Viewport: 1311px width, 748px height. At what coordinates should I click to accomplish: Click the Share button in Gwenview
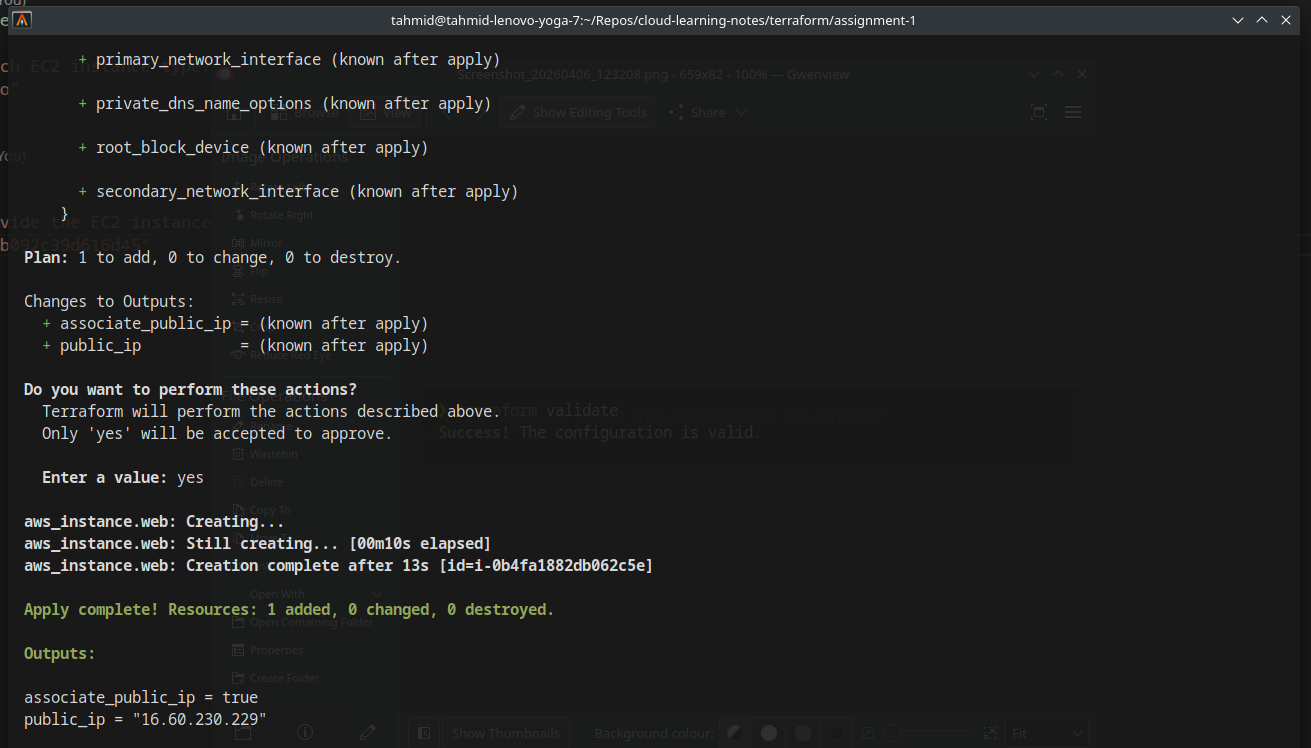click(698, 113)
